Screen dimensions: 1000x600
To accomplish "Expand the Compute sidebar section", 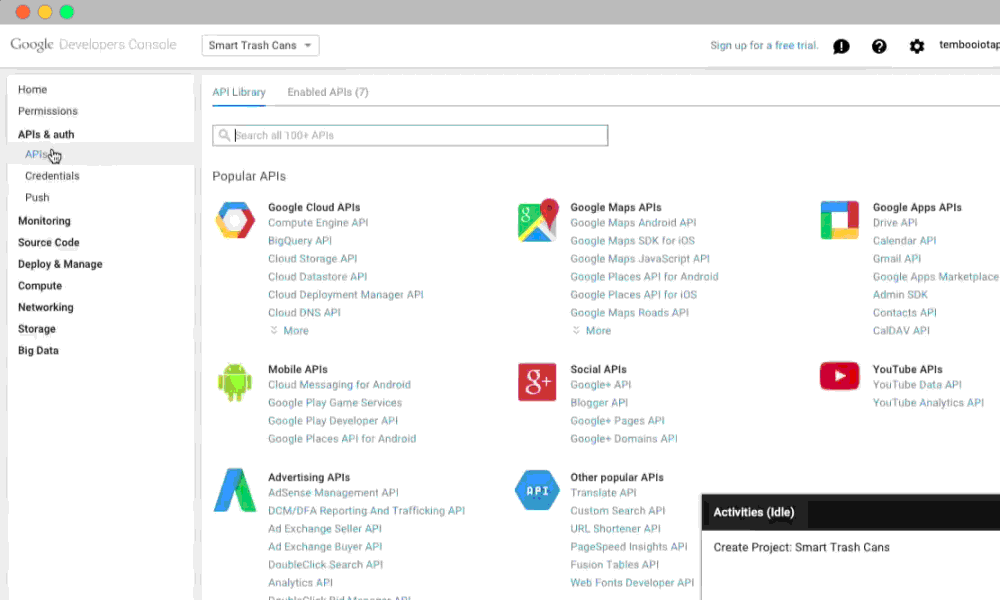I will 40,286.
